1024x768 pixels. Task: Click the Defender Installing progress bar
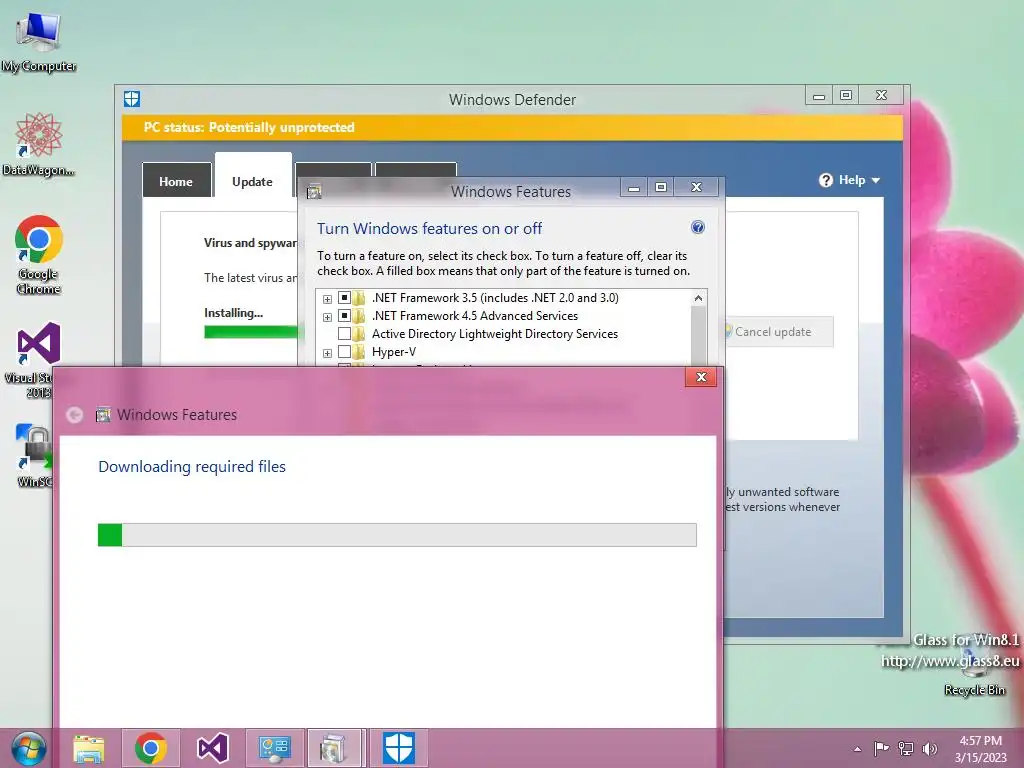[251, 332]
